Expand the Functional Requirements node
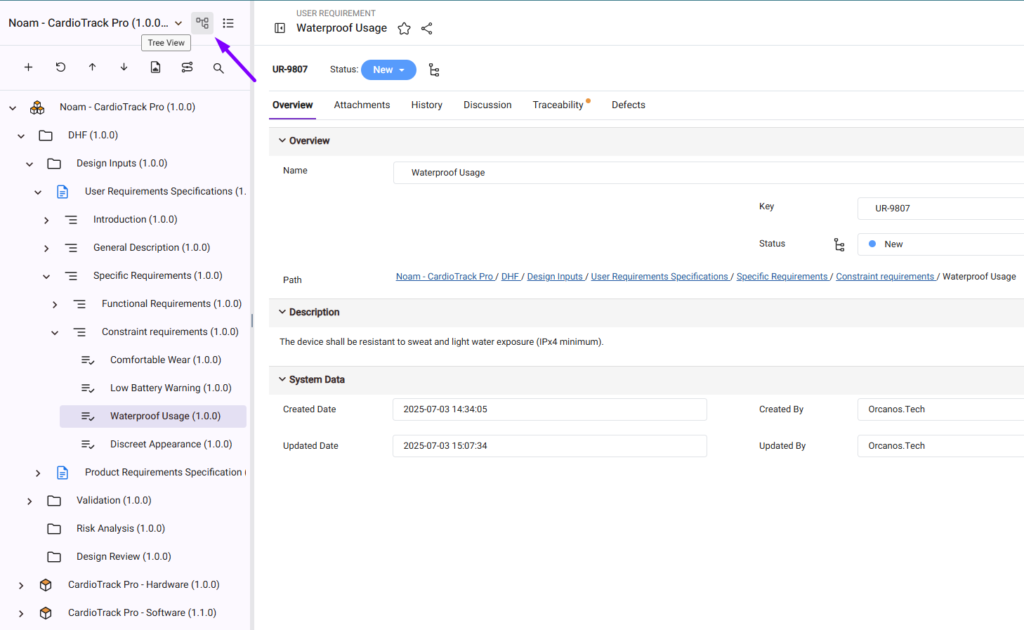This screenshot has height=630, width=1024. [x=54, y=304]
